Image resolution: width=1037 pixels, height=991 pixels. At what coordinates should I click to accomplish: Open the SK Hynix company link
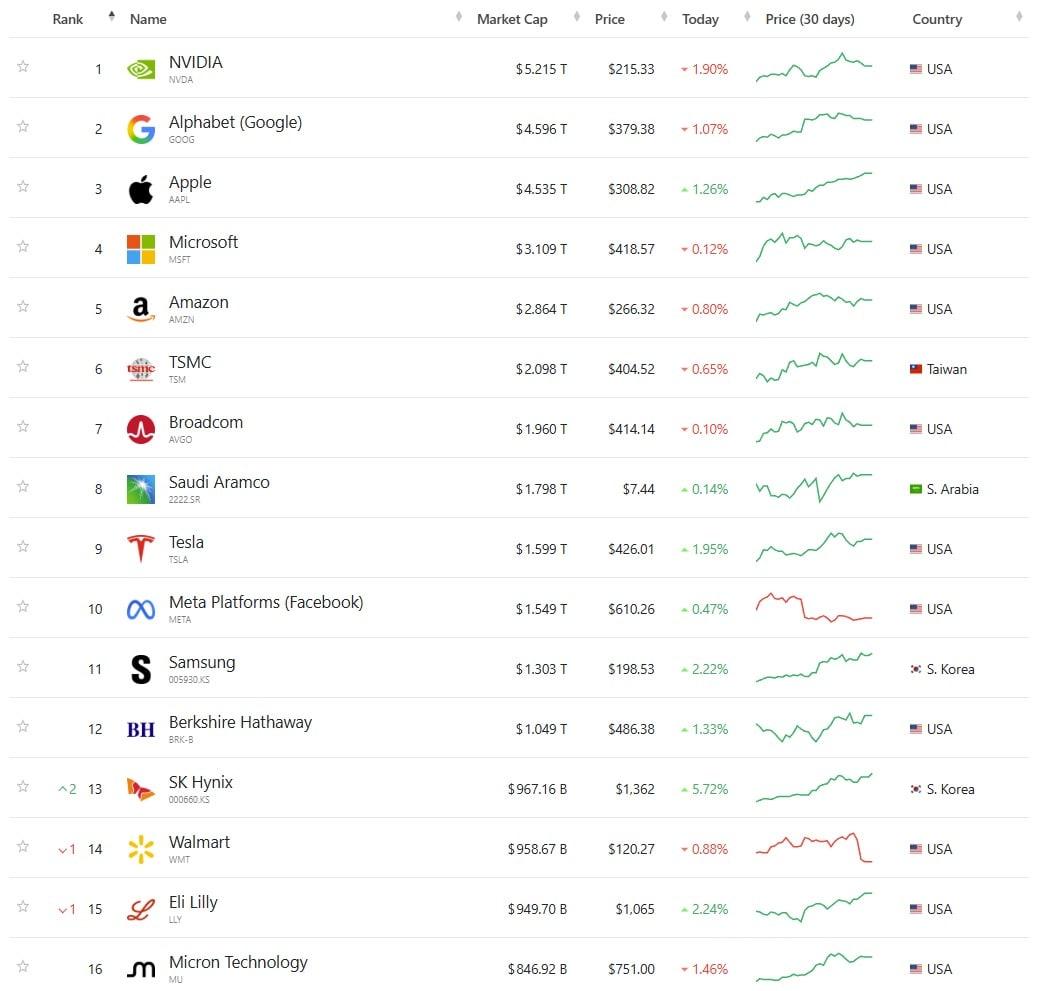(200, 783)
